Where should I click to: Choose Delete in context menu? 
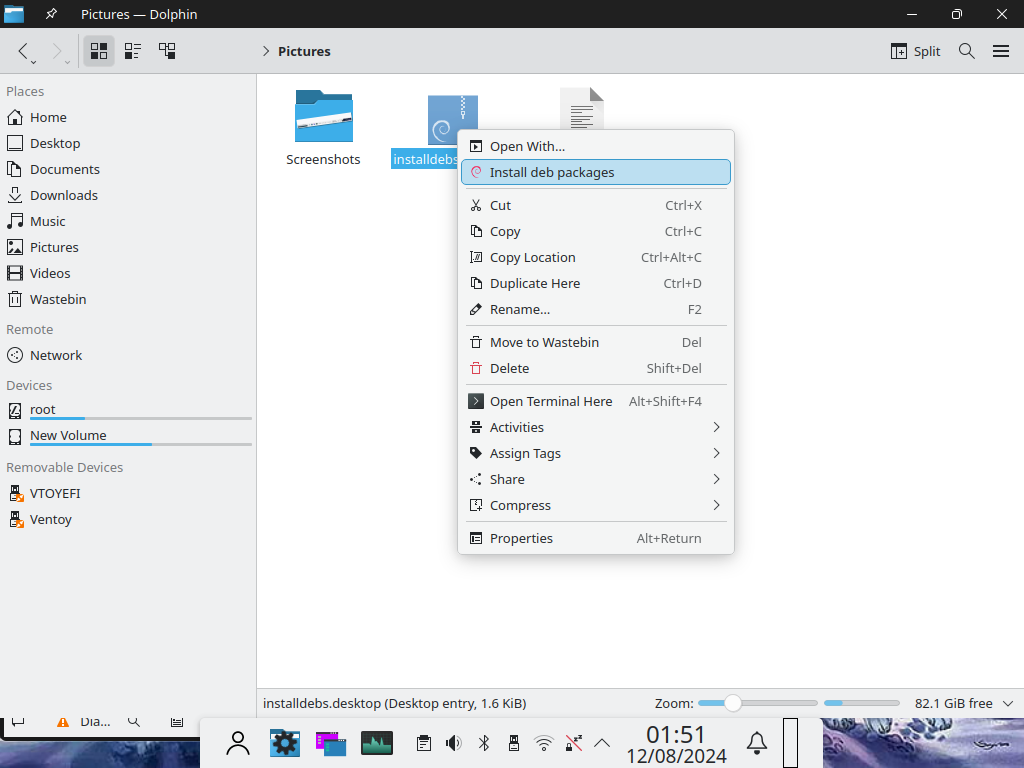tap(596, 368)
